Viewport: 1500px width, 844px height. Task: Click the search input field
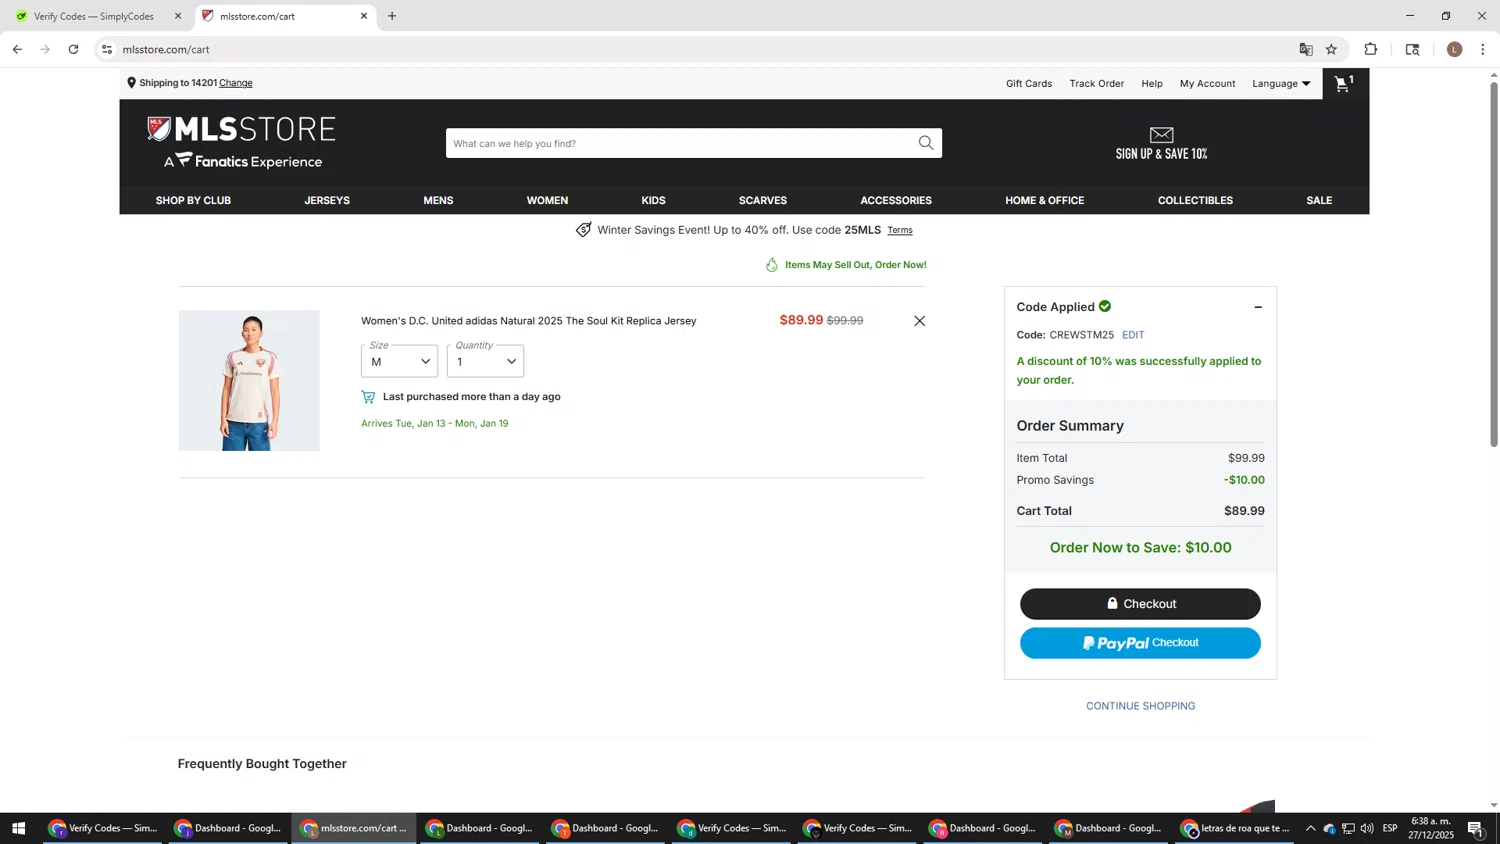tap(680, 143)
